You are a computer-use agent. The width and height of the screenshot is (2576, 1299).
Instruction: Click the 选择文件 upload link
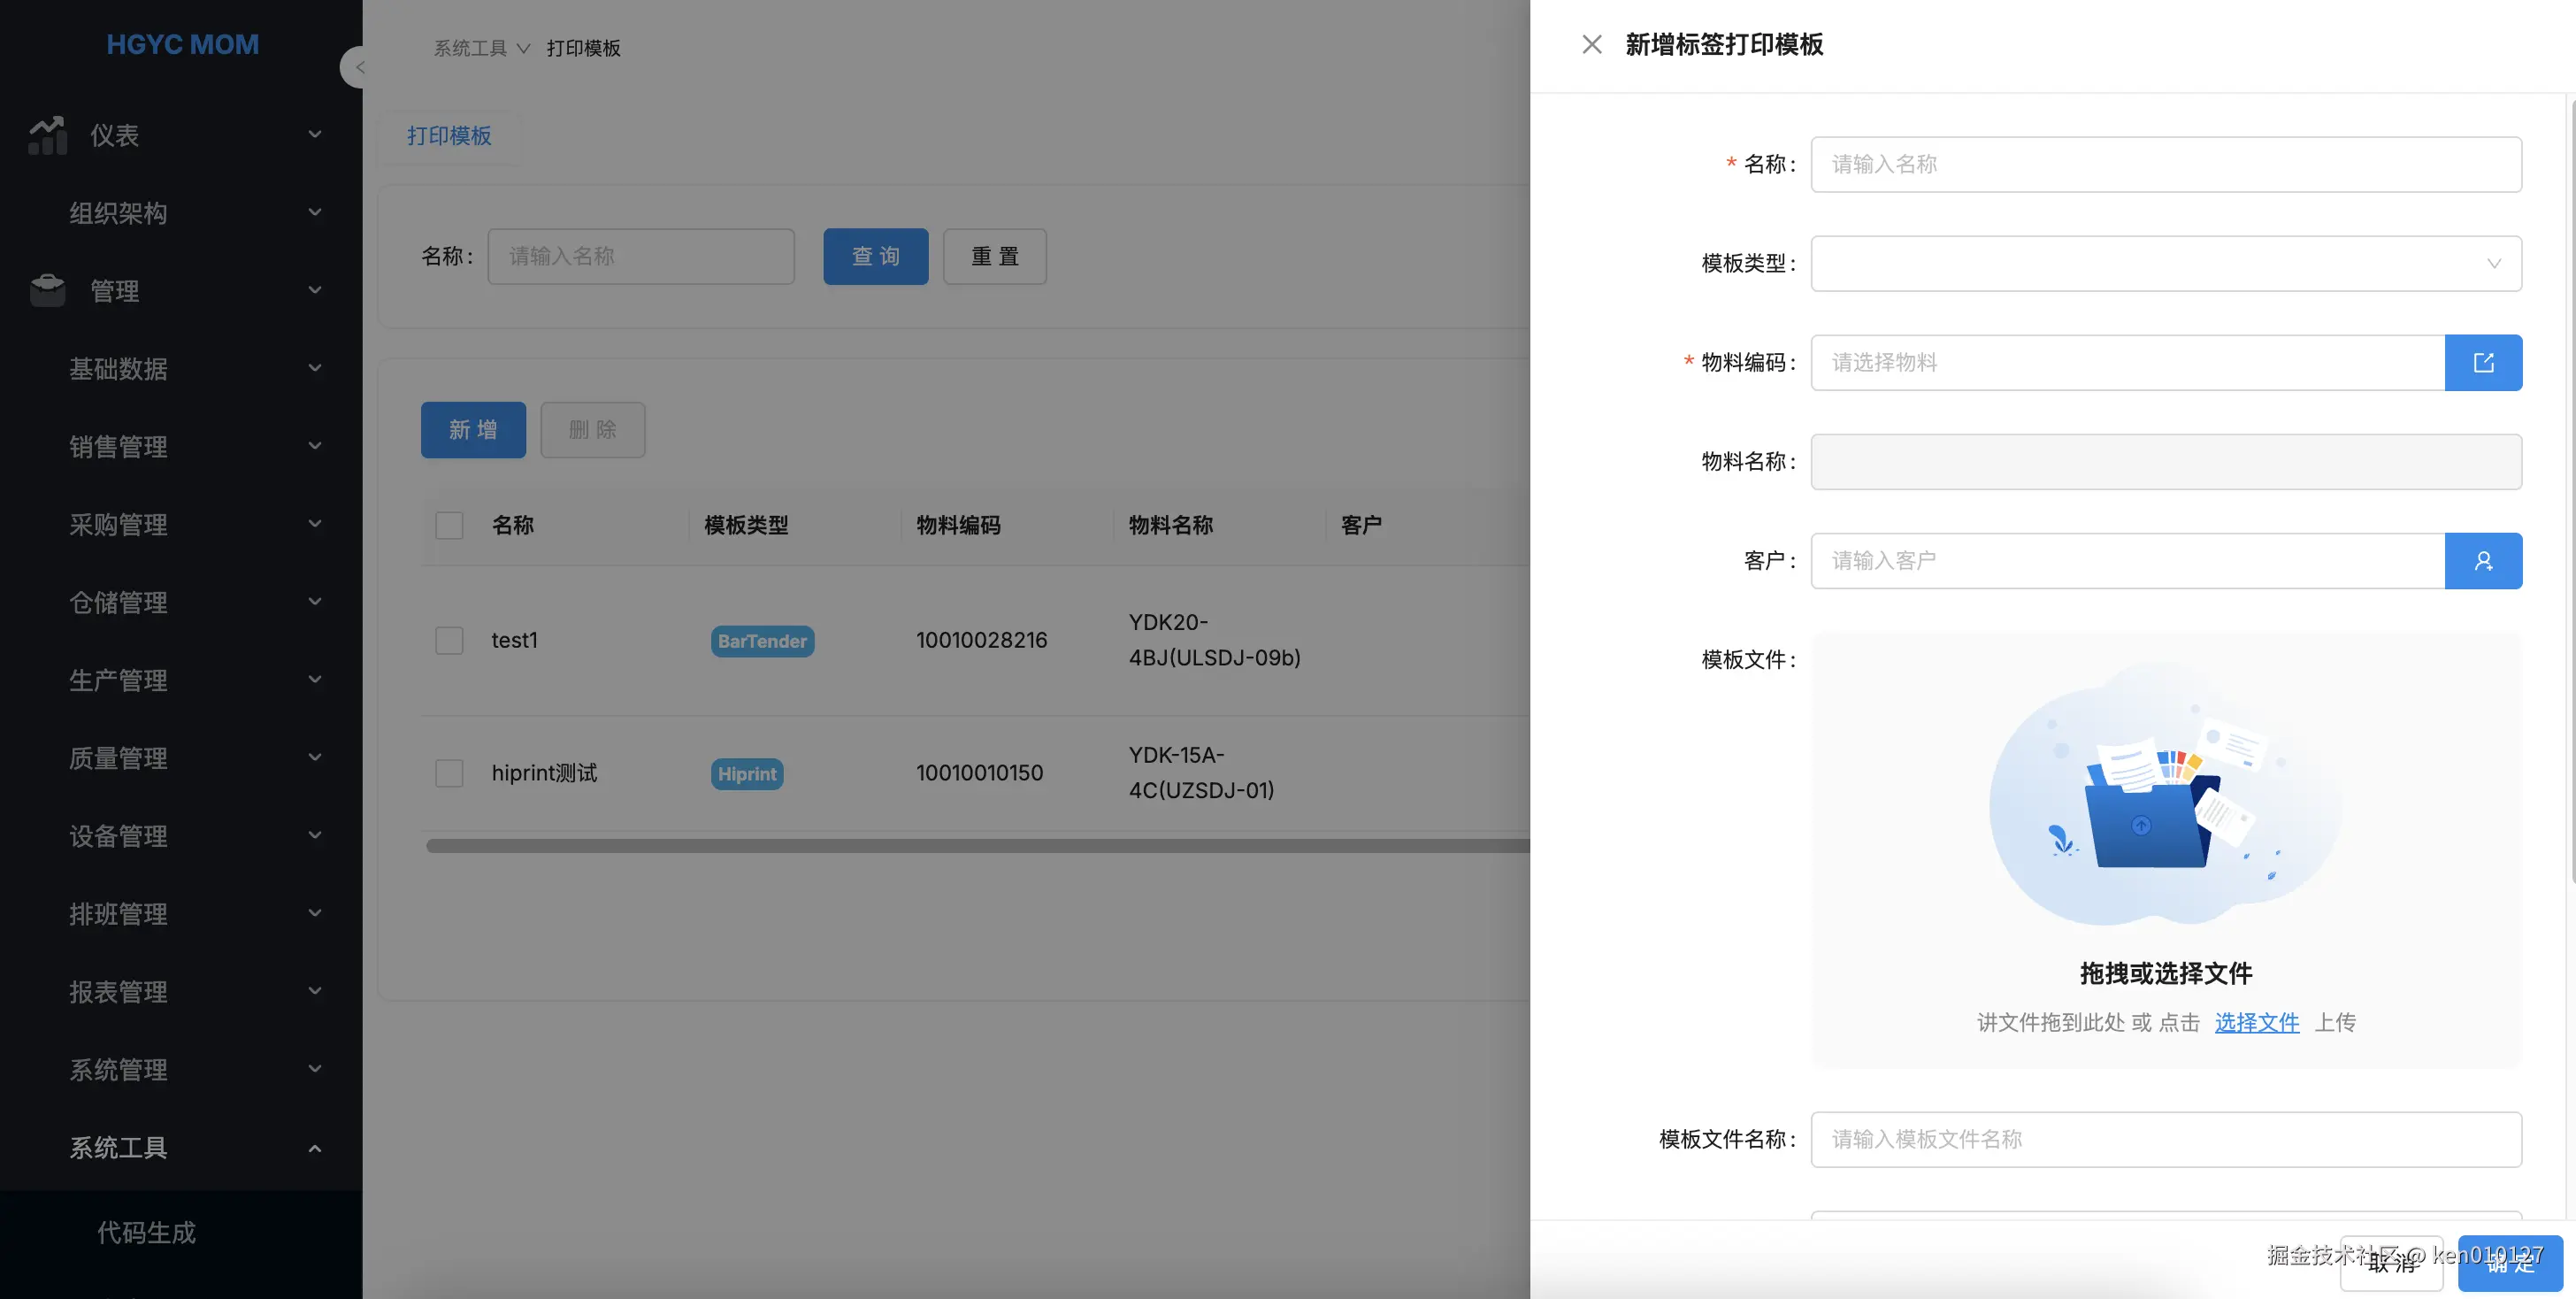[2256, 1022]
